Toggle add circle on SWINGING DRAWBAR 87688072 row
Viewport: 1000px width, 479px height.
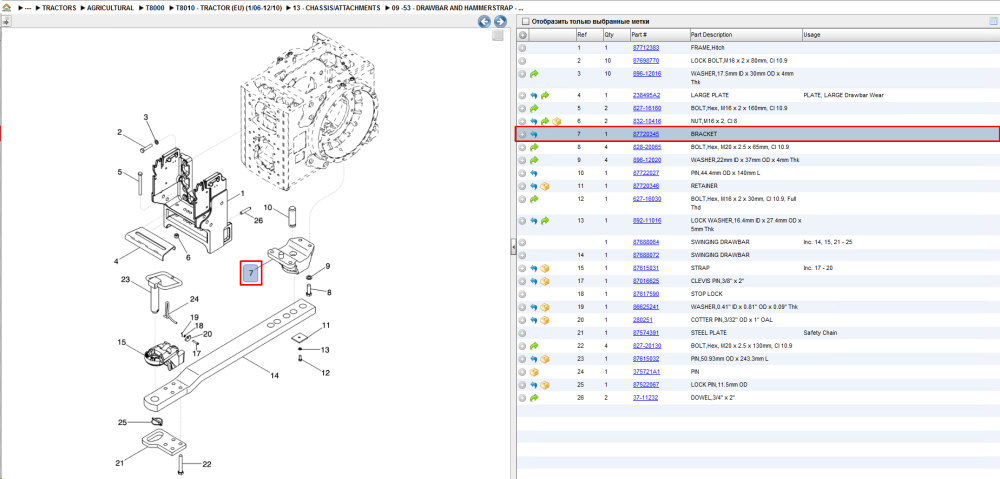(x=522, y=255)
